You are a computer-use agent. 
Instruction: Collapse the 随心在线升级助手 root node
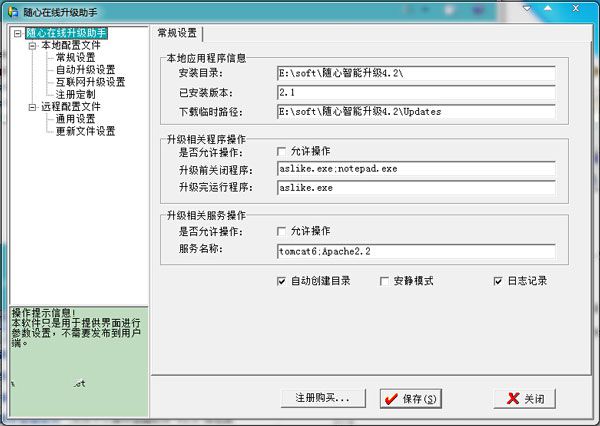(x=17, y=33)
